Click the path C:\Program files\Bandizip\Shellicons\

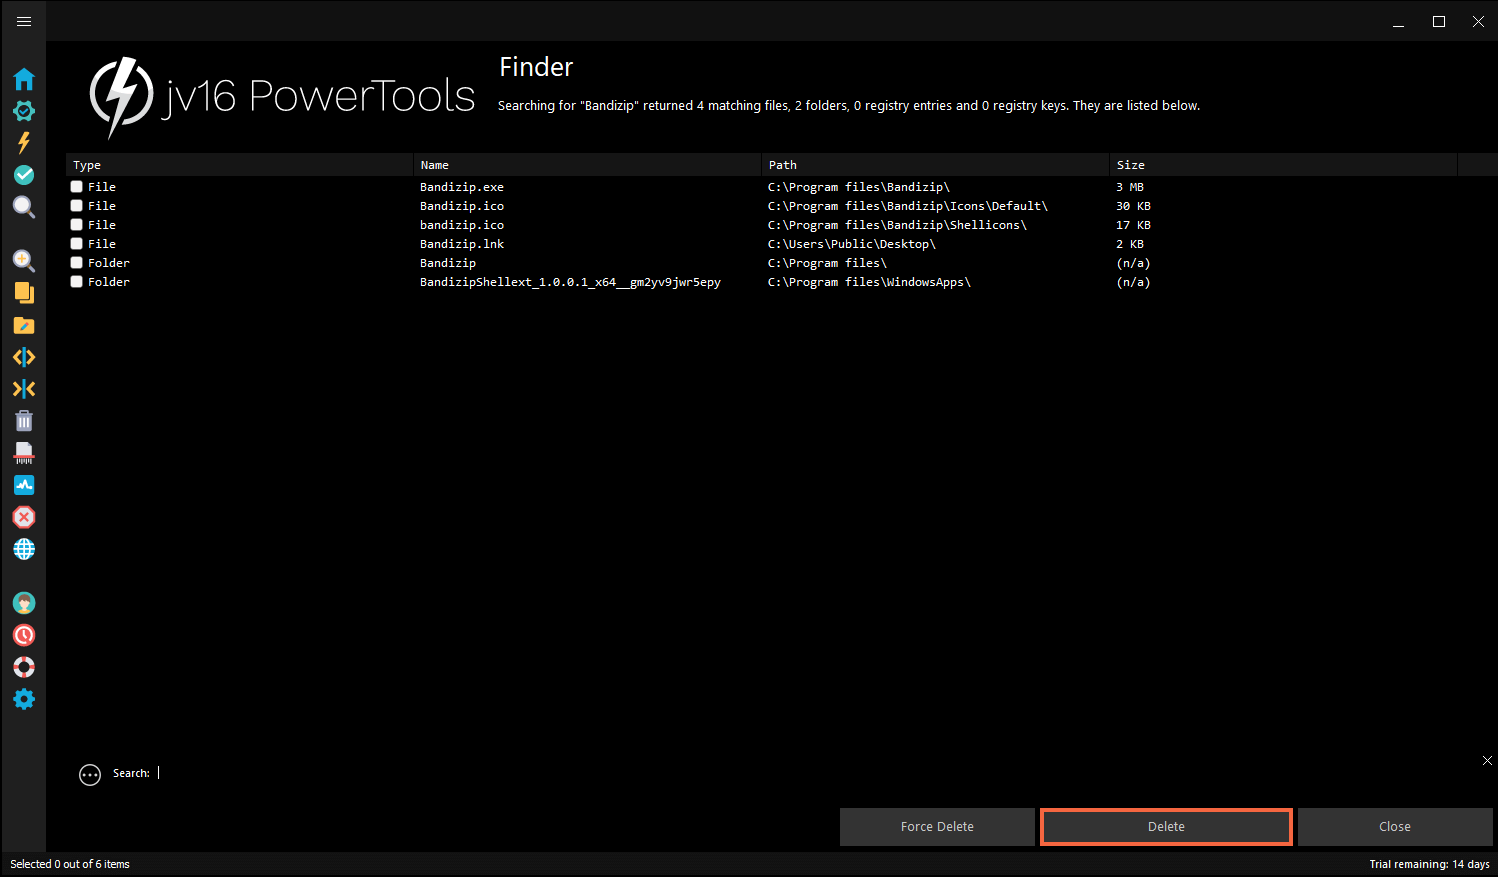pos(897,225)
